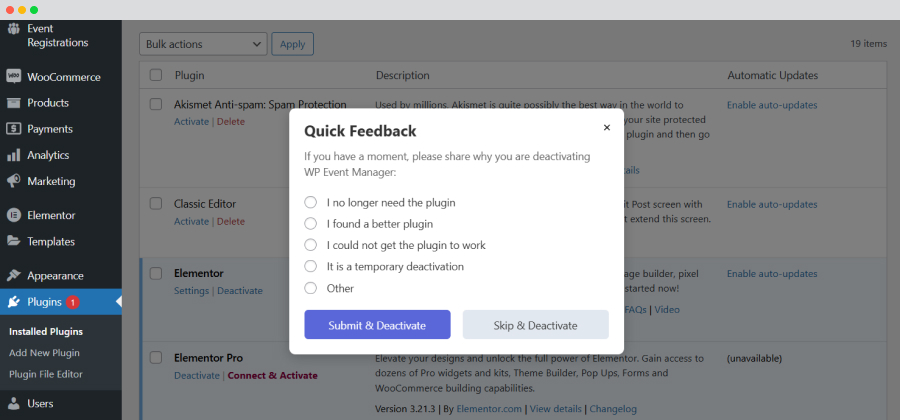900x420 pixels.
Task: Open Add New Plugin submenu item
Action: [44, 353]
